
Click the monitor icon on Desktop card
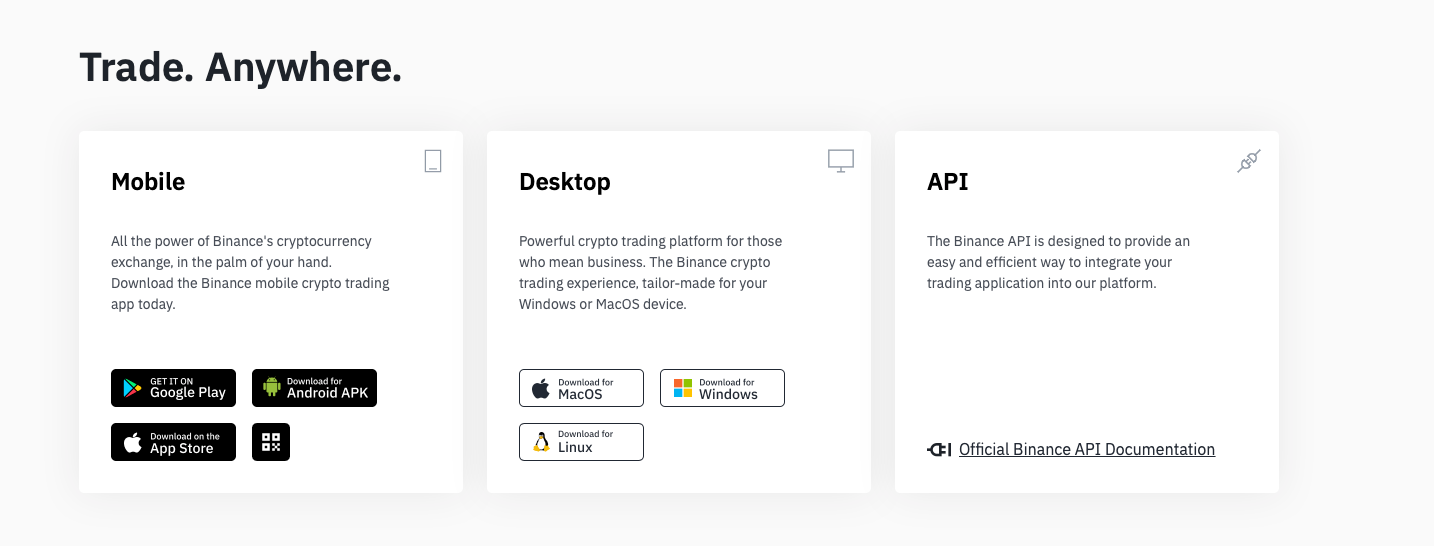click(841, 161)
